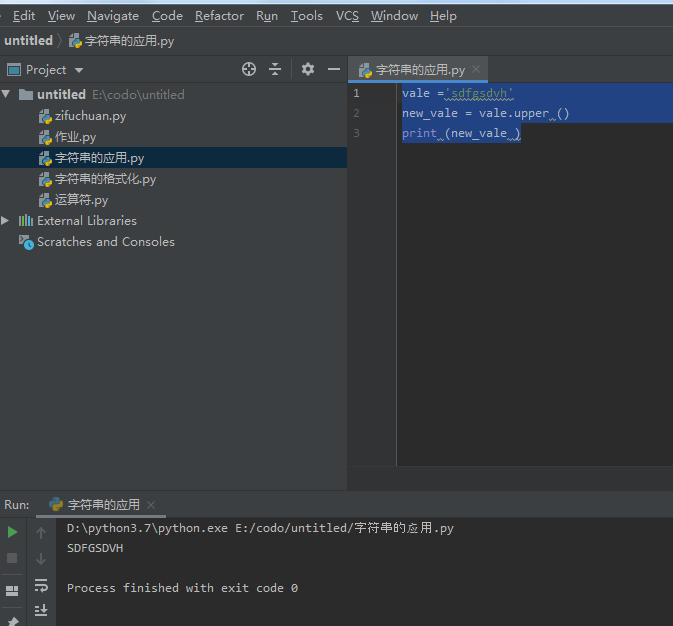673x626 pixels.
Task: Select 字符串的格式化.py in project tree
Action: [97, 179]
